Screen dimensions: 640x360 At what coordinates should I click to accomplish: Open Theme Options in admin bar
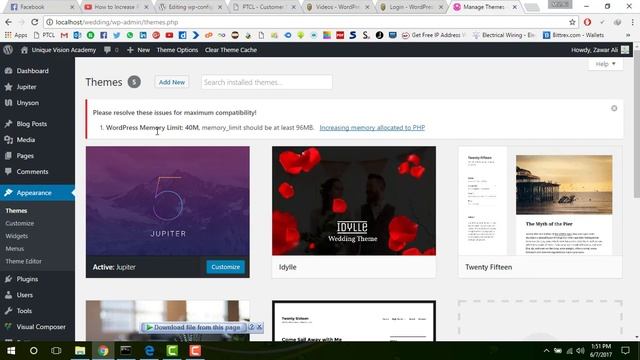[177, 50]
